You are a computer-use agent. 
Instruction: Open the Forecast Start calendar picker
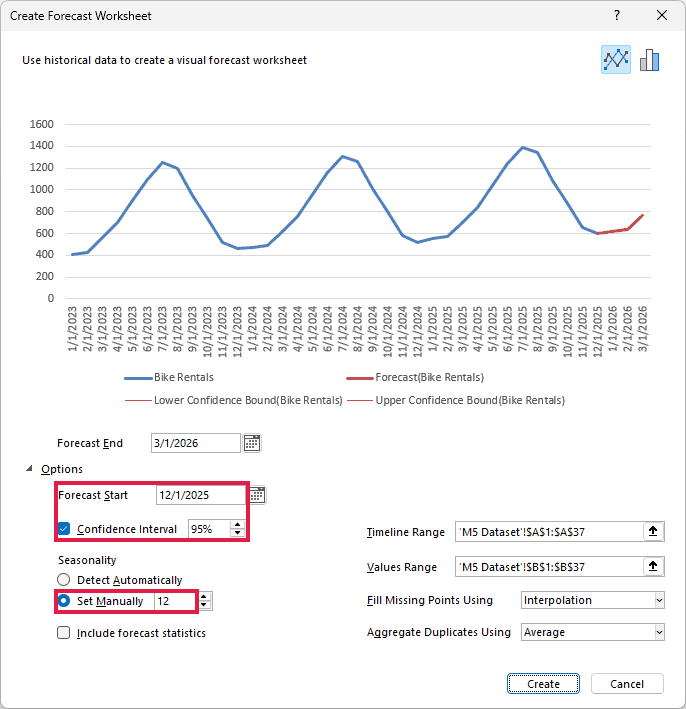pos(257,495)
